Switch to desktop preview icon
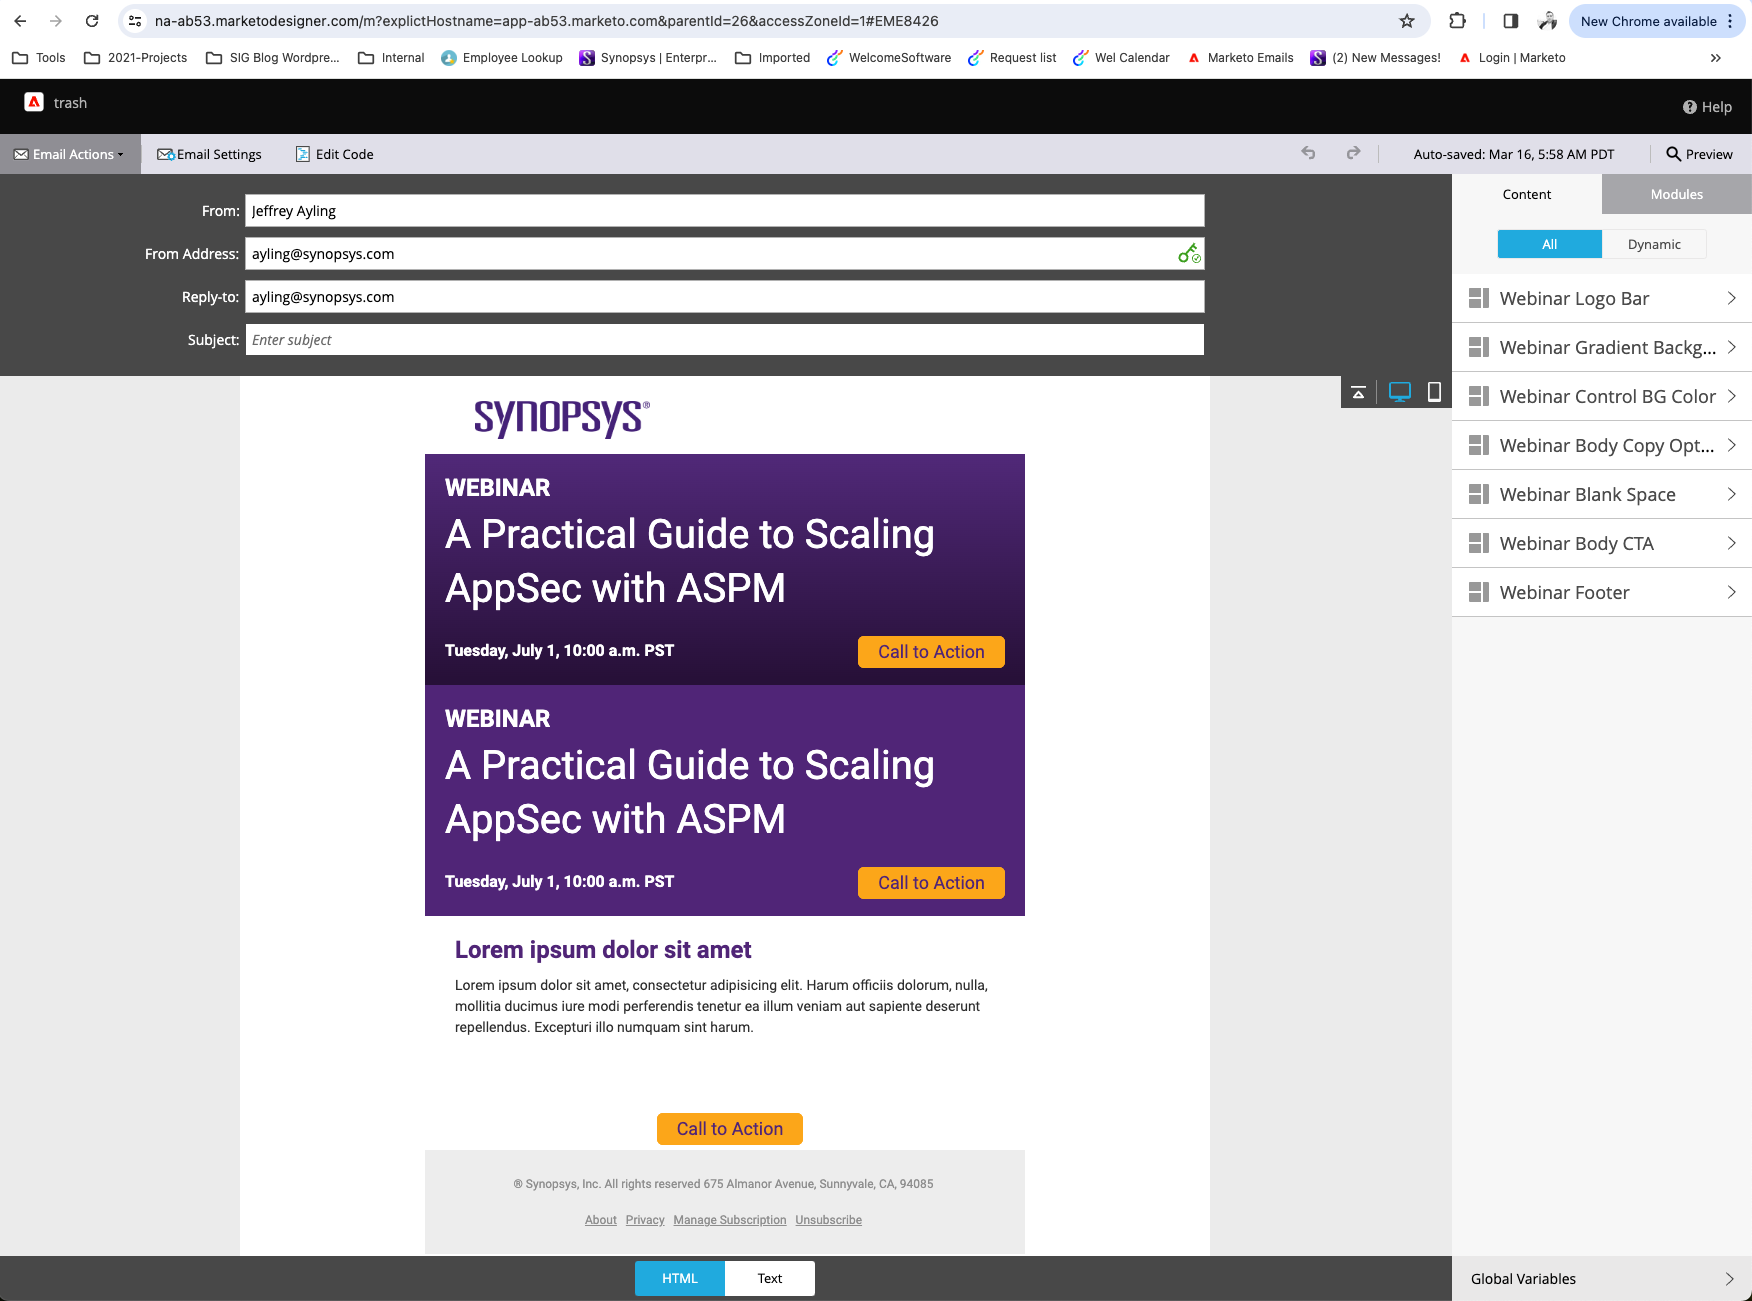Image resolution: width=1752 pixels, height=1301 pixels. (1399, 392)
